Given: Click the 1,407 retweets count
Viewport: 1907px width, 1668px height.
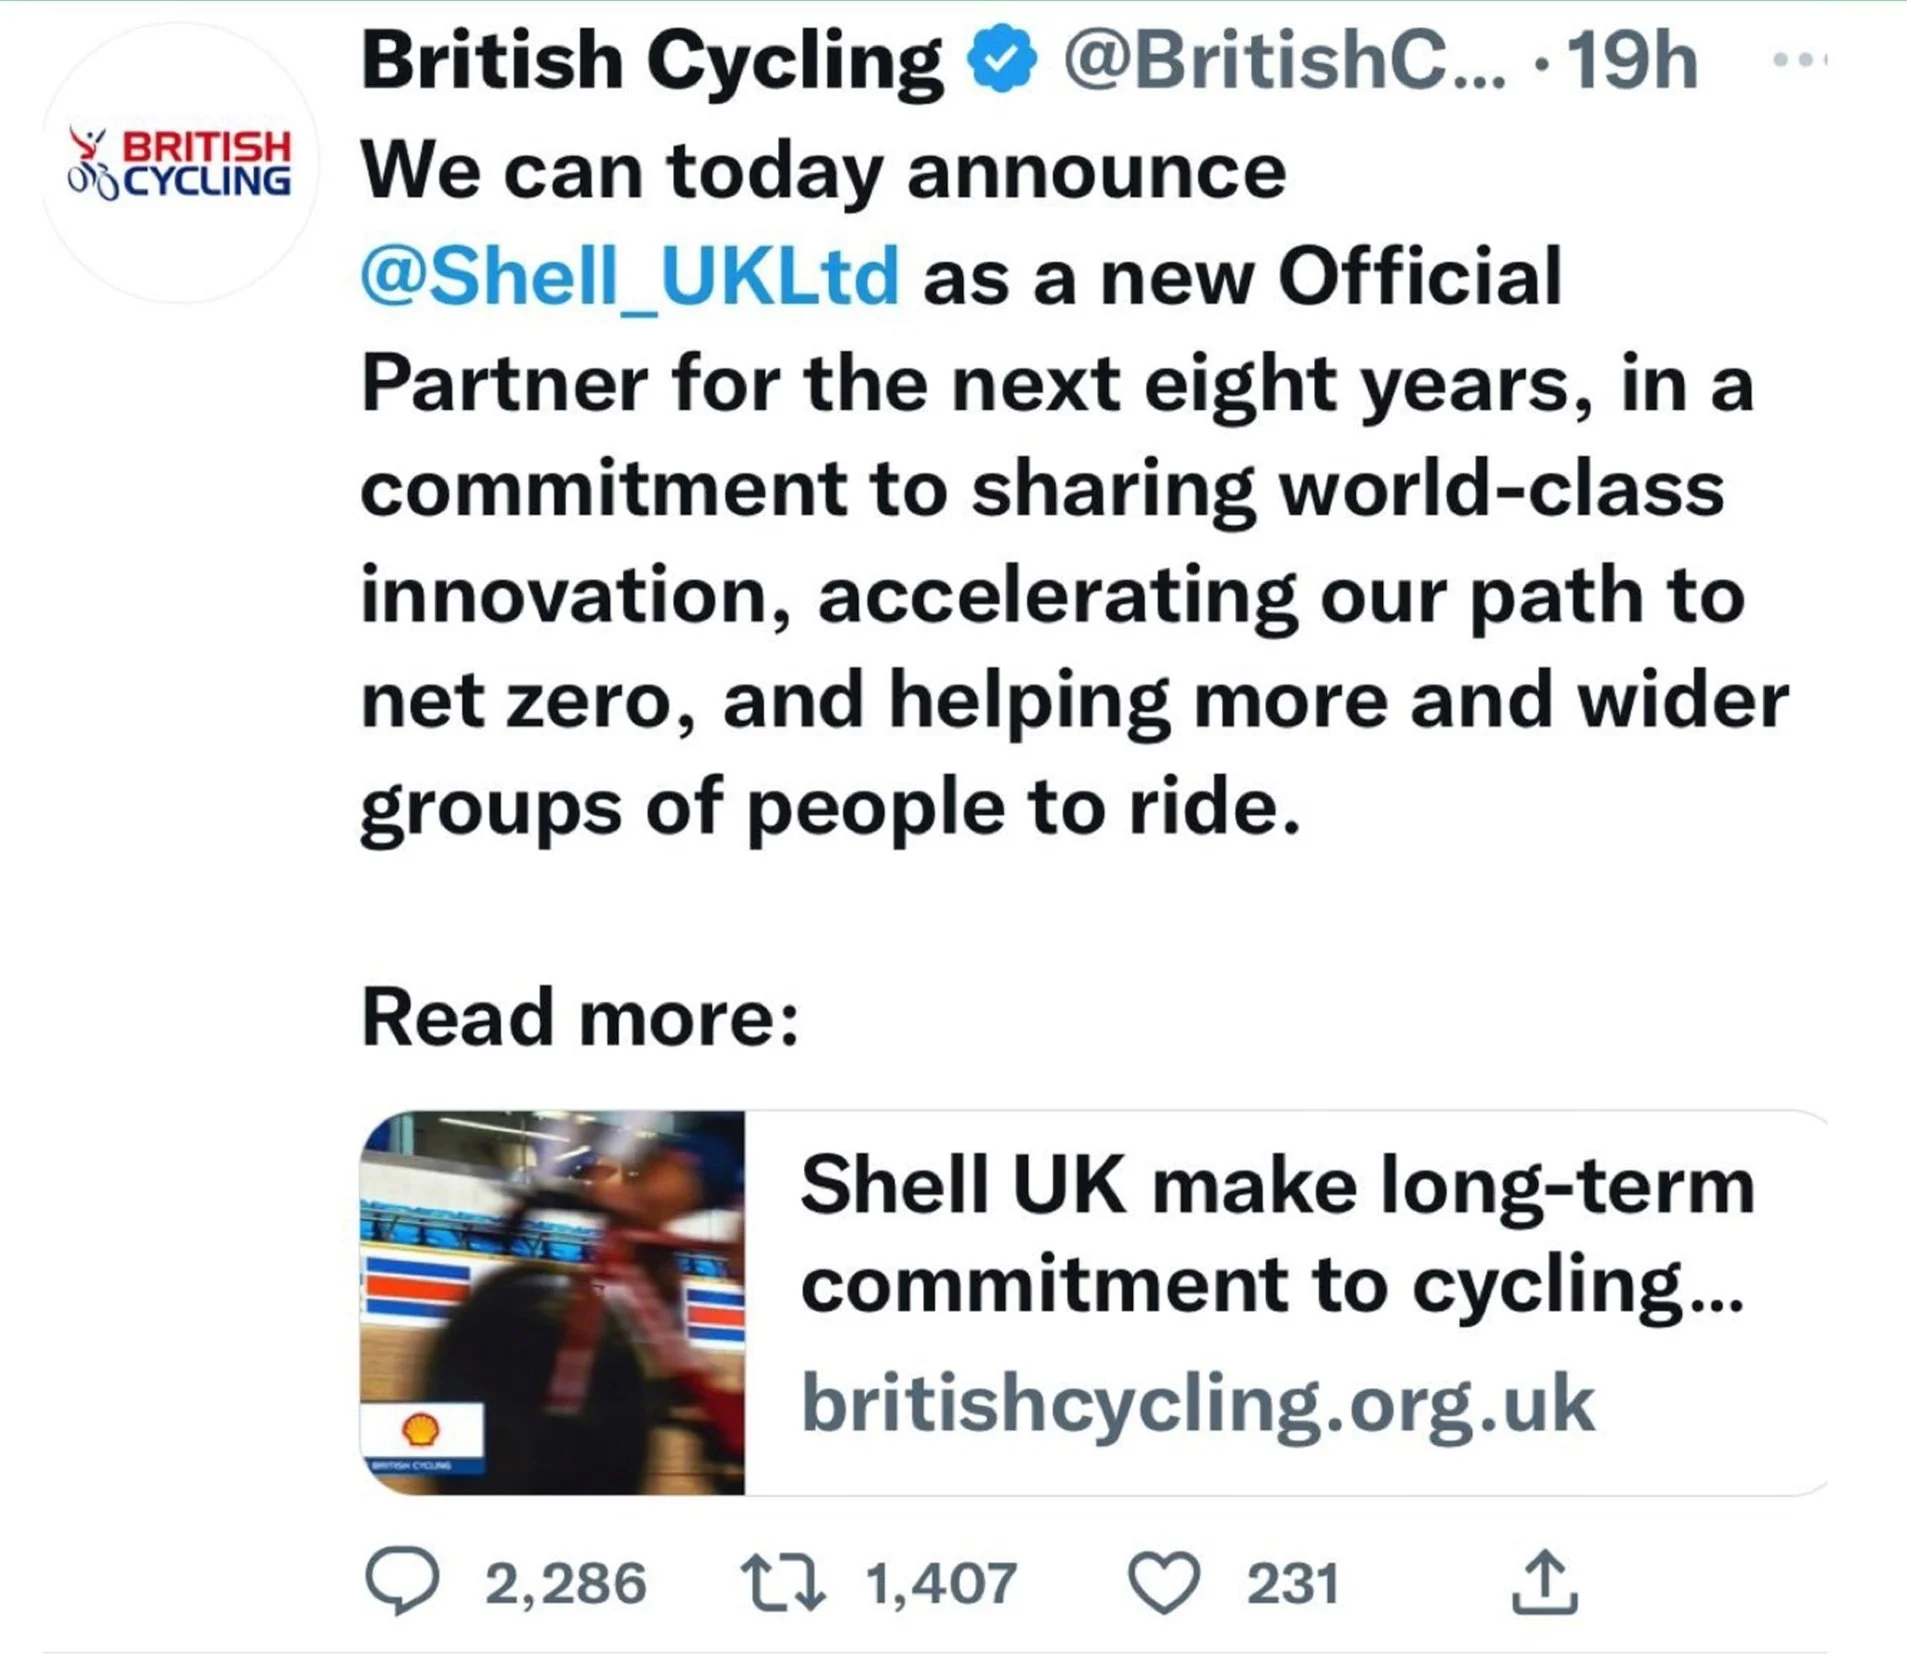Looking at the screenshot, I should tap(941, 1584).
